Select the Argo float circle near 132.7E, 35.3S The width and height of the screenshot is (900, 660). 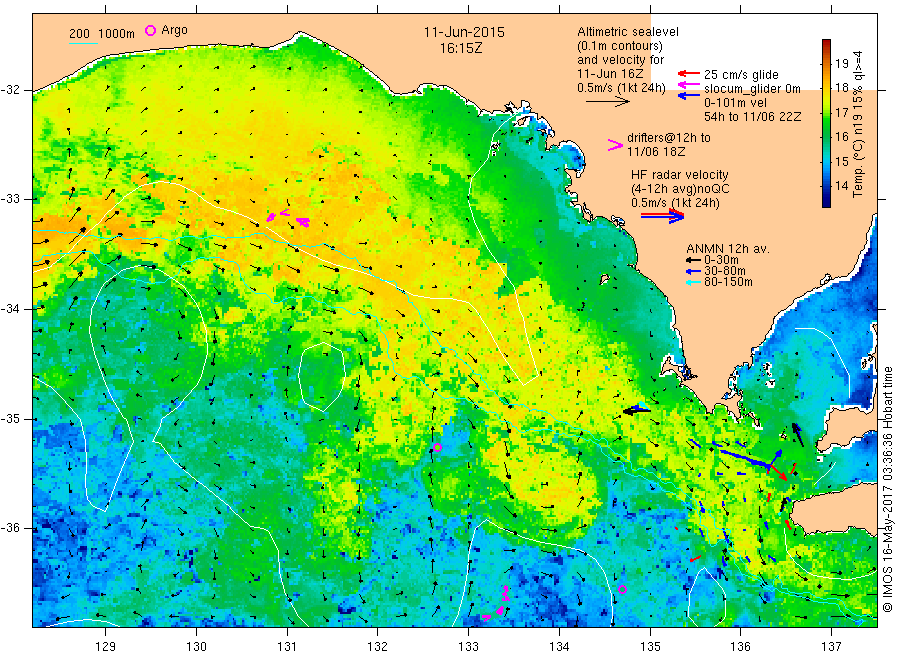(437, 448)
